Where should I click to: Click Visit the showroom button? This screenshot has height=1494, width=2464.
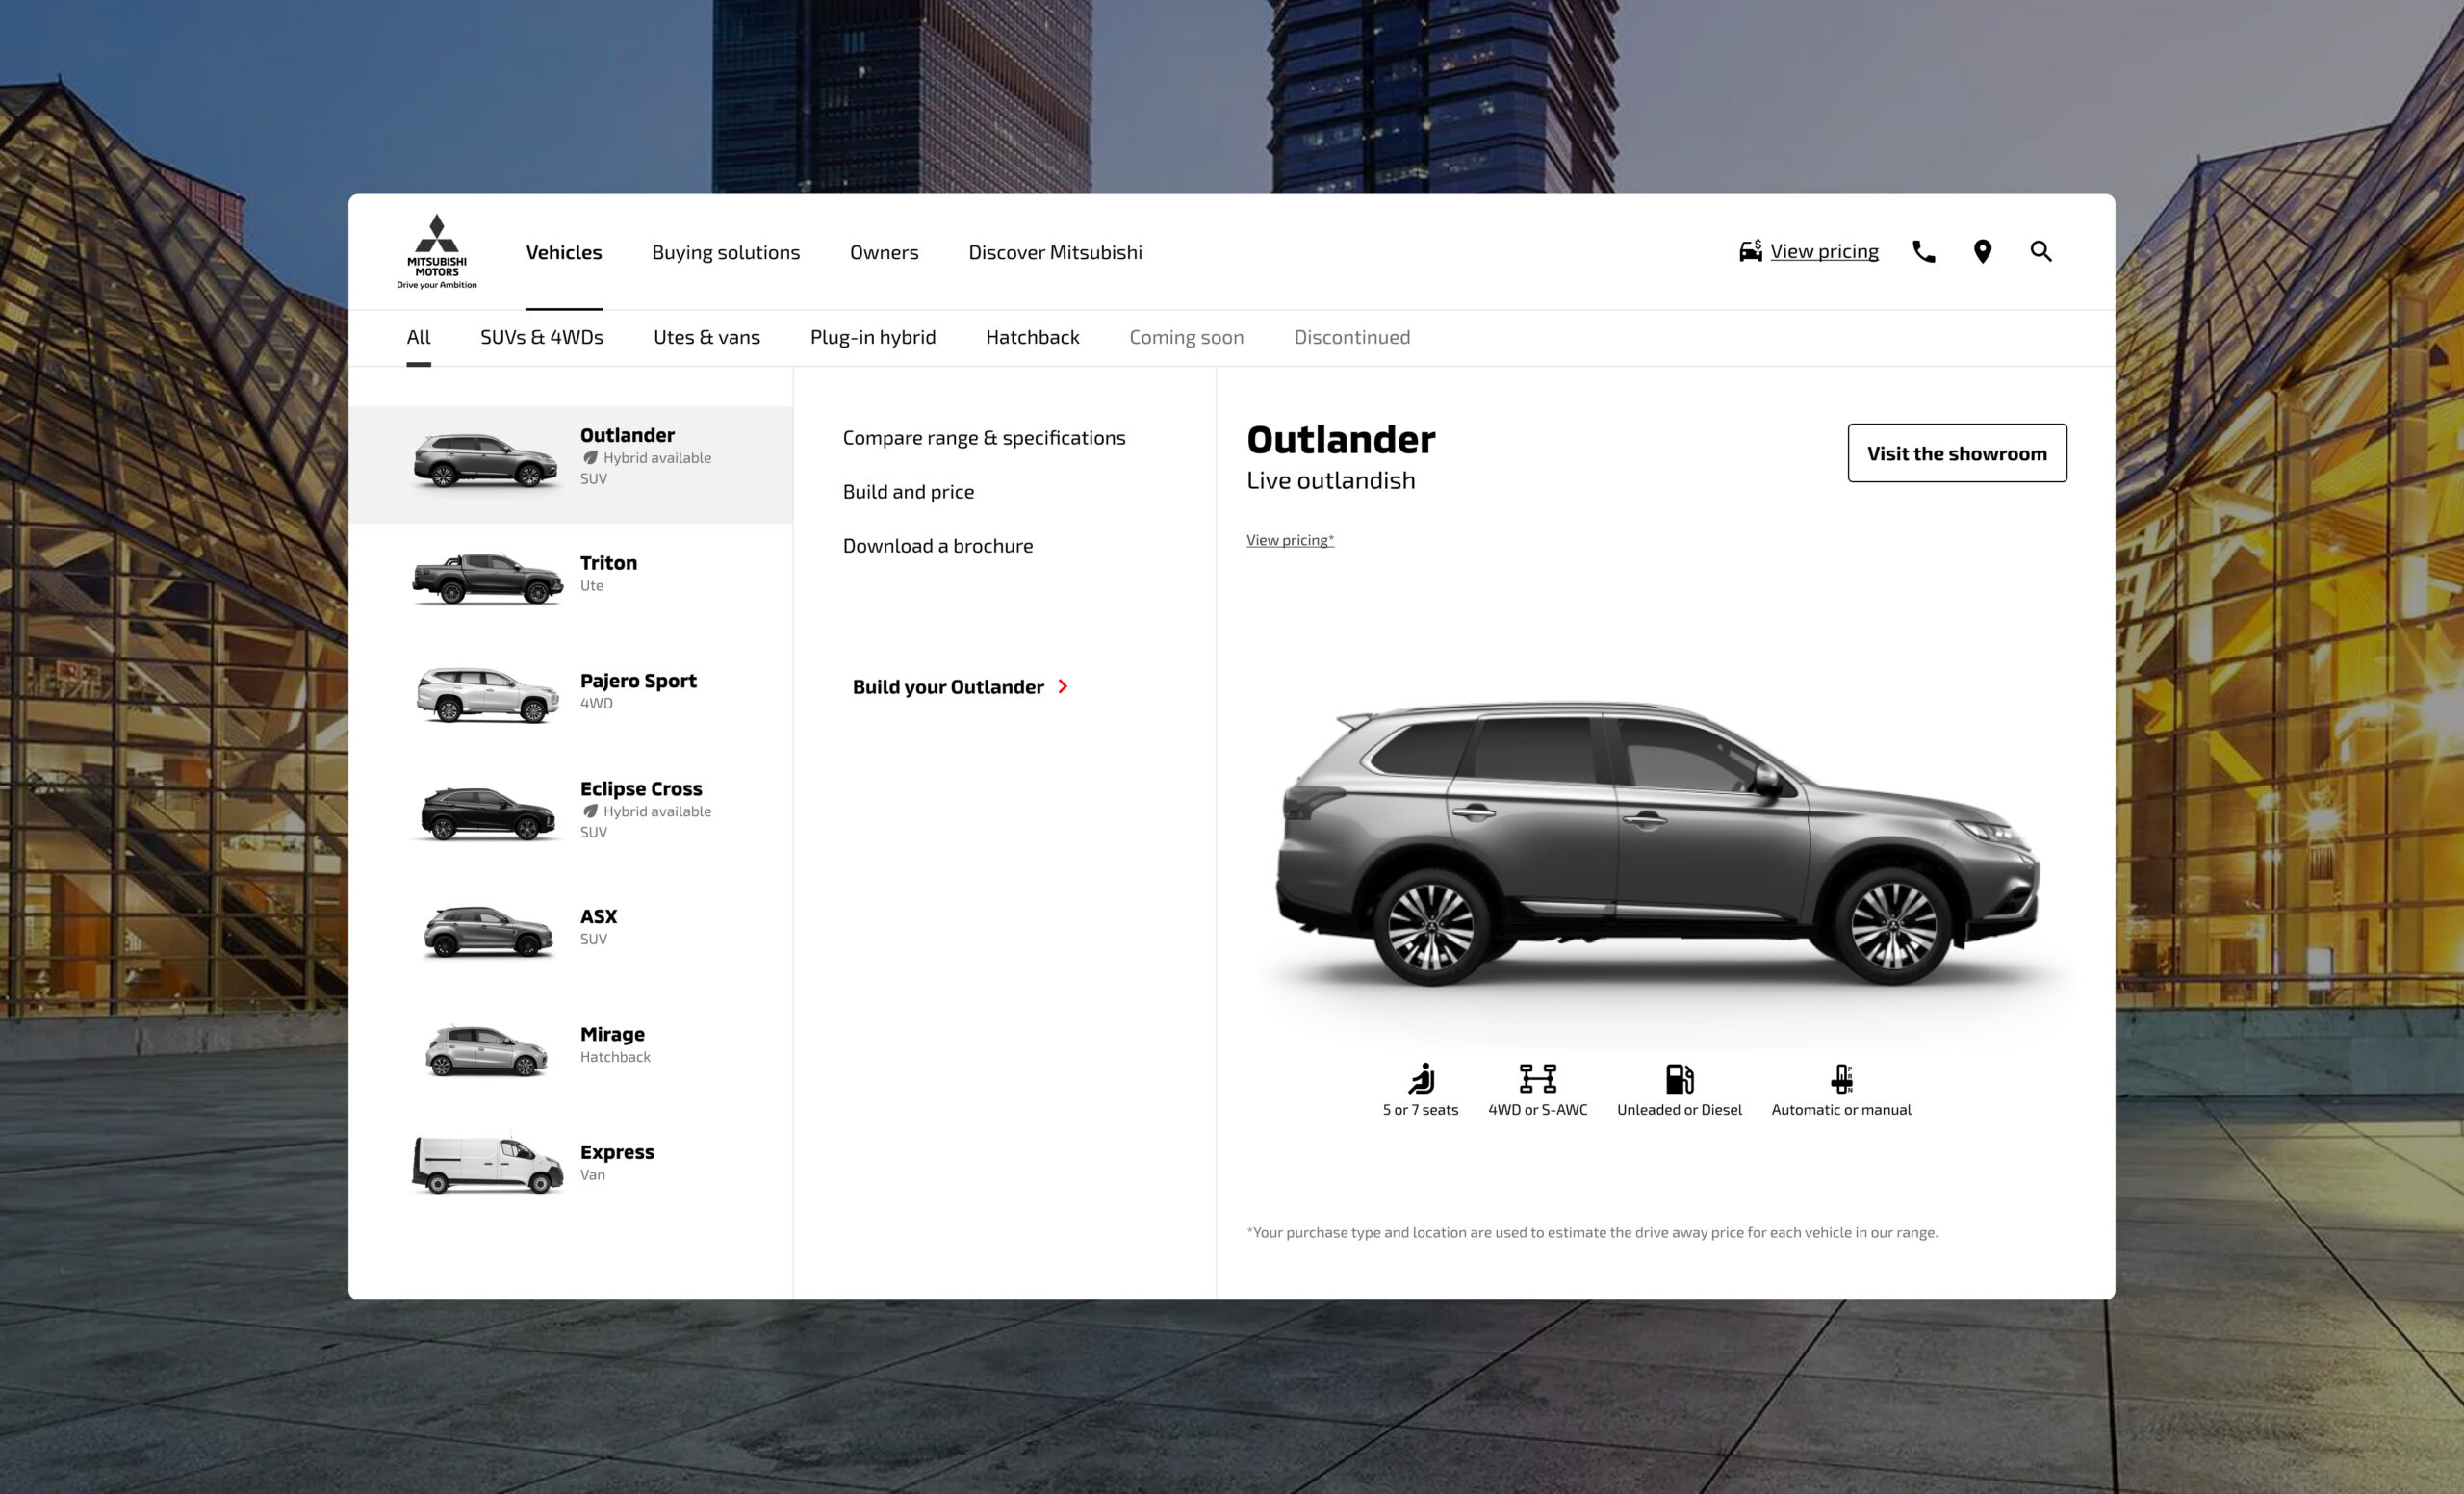(x=1957, y=453)
